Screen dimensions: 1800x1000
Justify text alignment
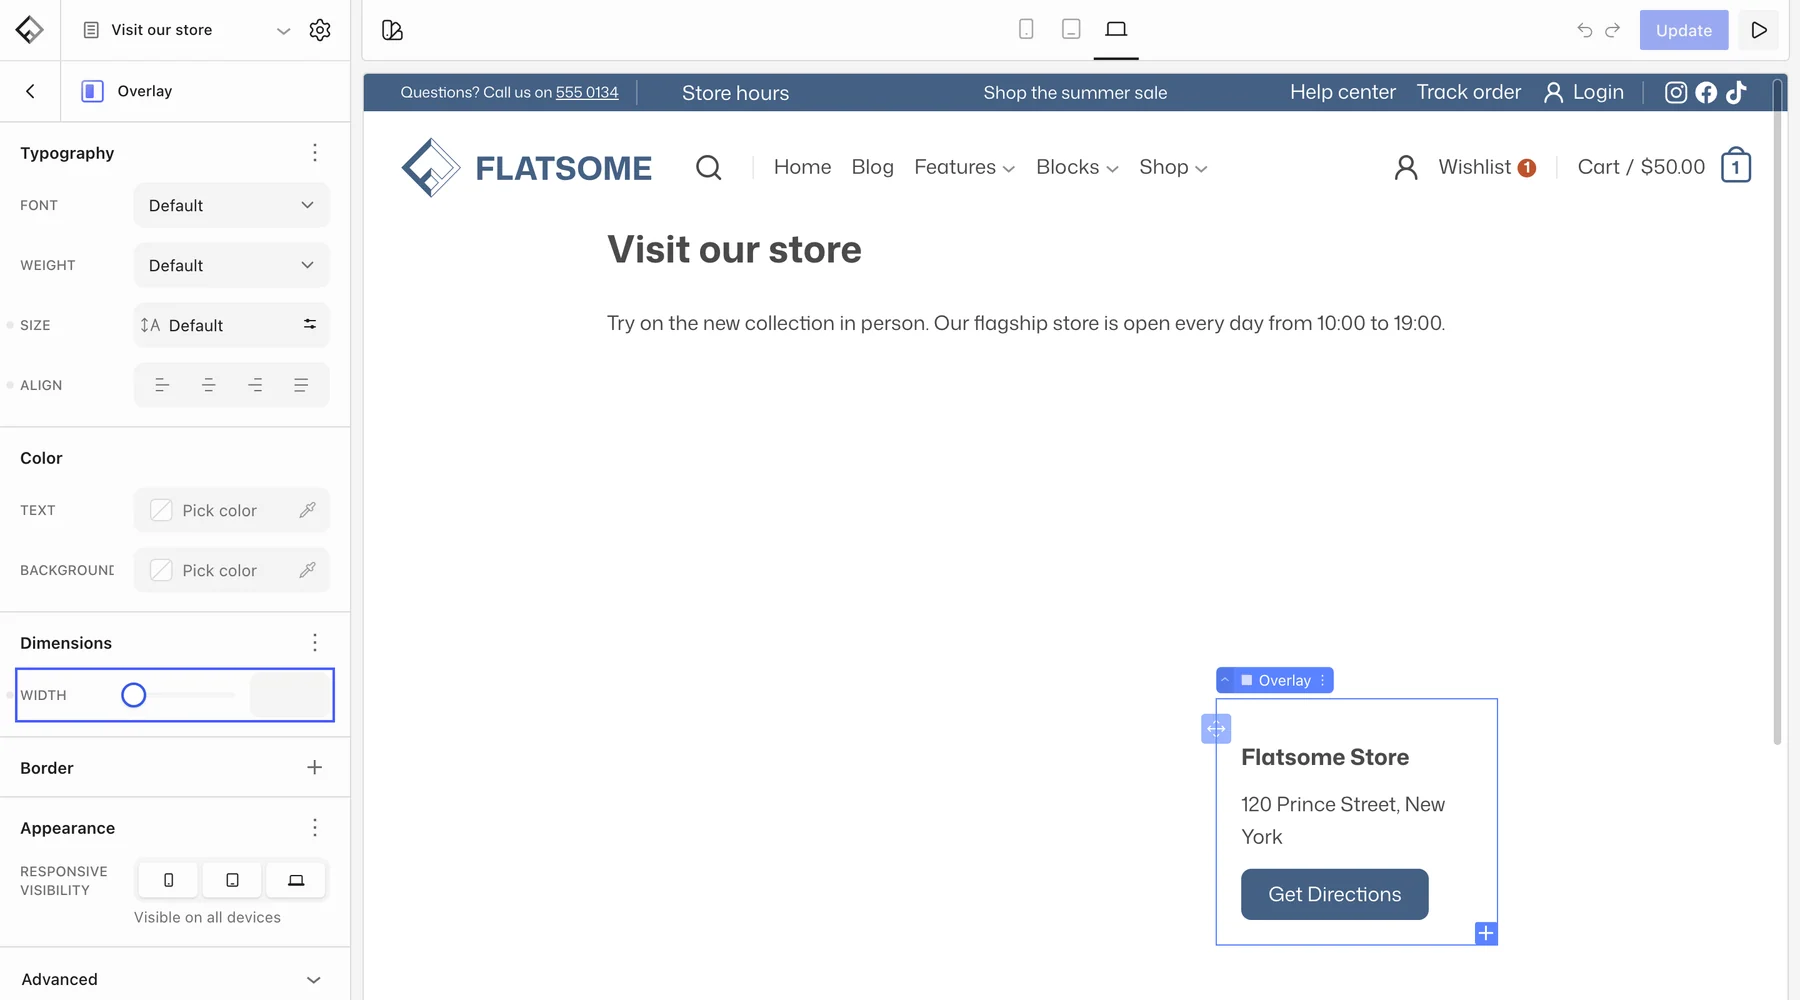coord(301,385)
